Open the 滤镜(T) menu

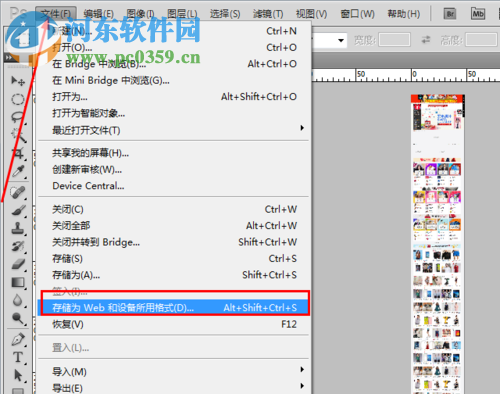(268, 14)
